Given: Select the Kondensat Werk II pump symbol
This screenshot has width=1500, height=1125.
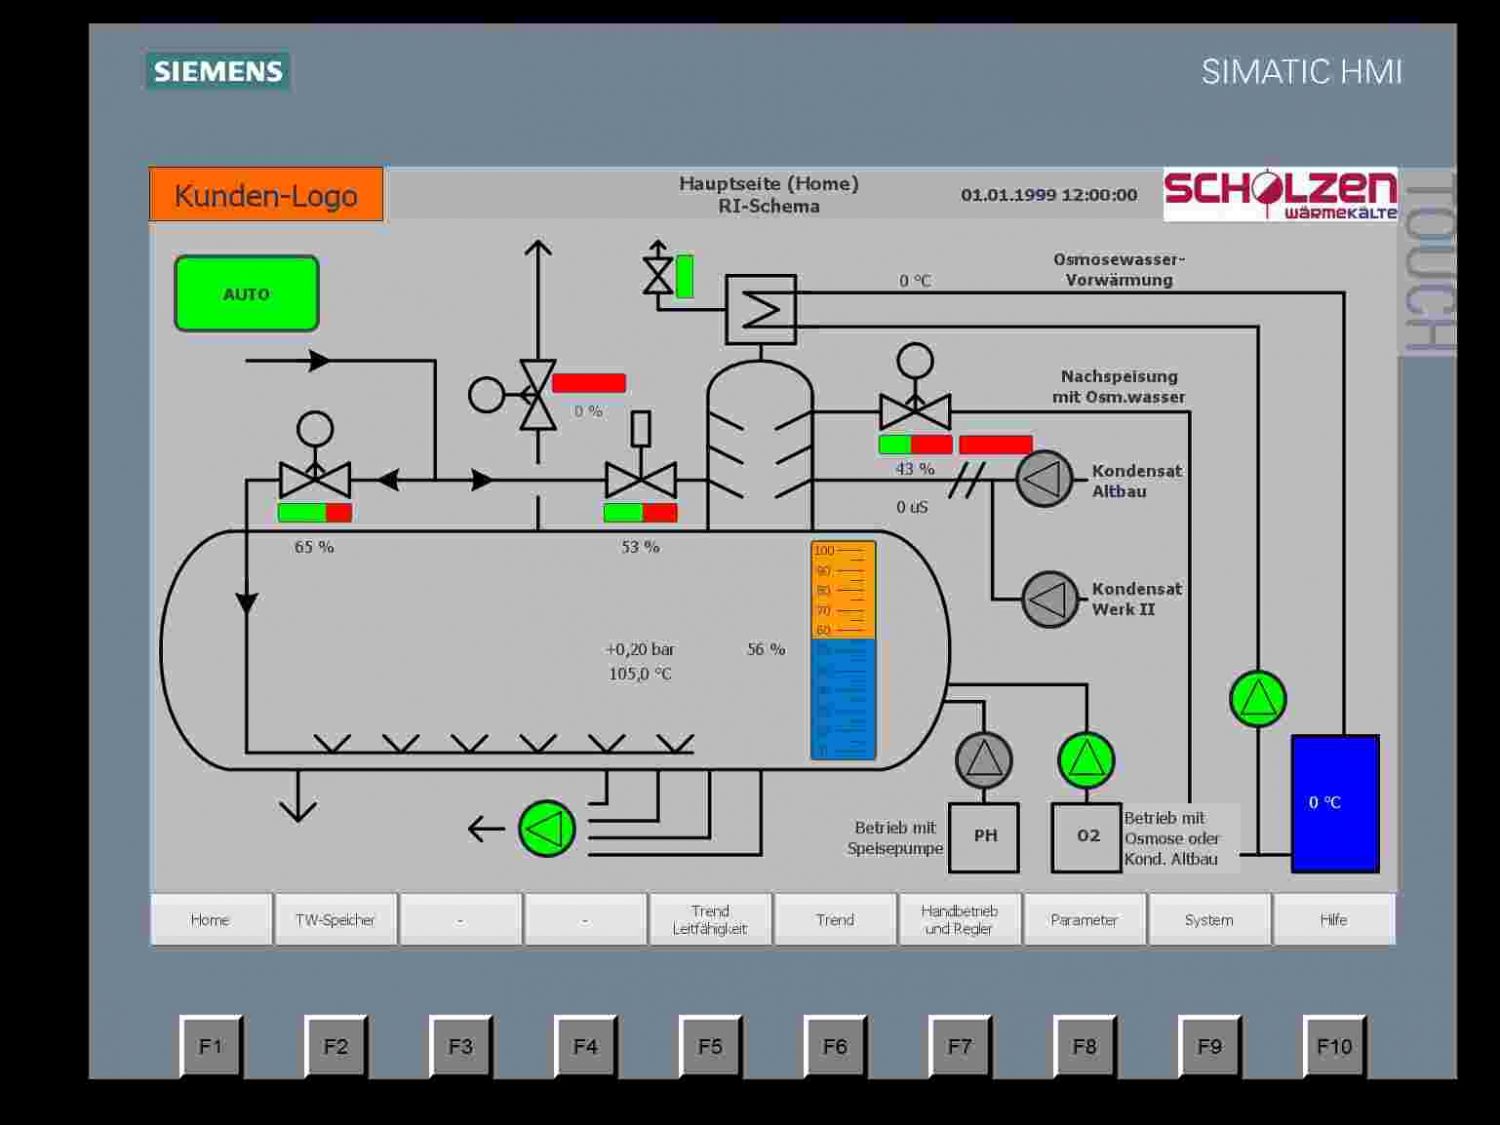Looking at the screenshot, I should [1050, 599].
